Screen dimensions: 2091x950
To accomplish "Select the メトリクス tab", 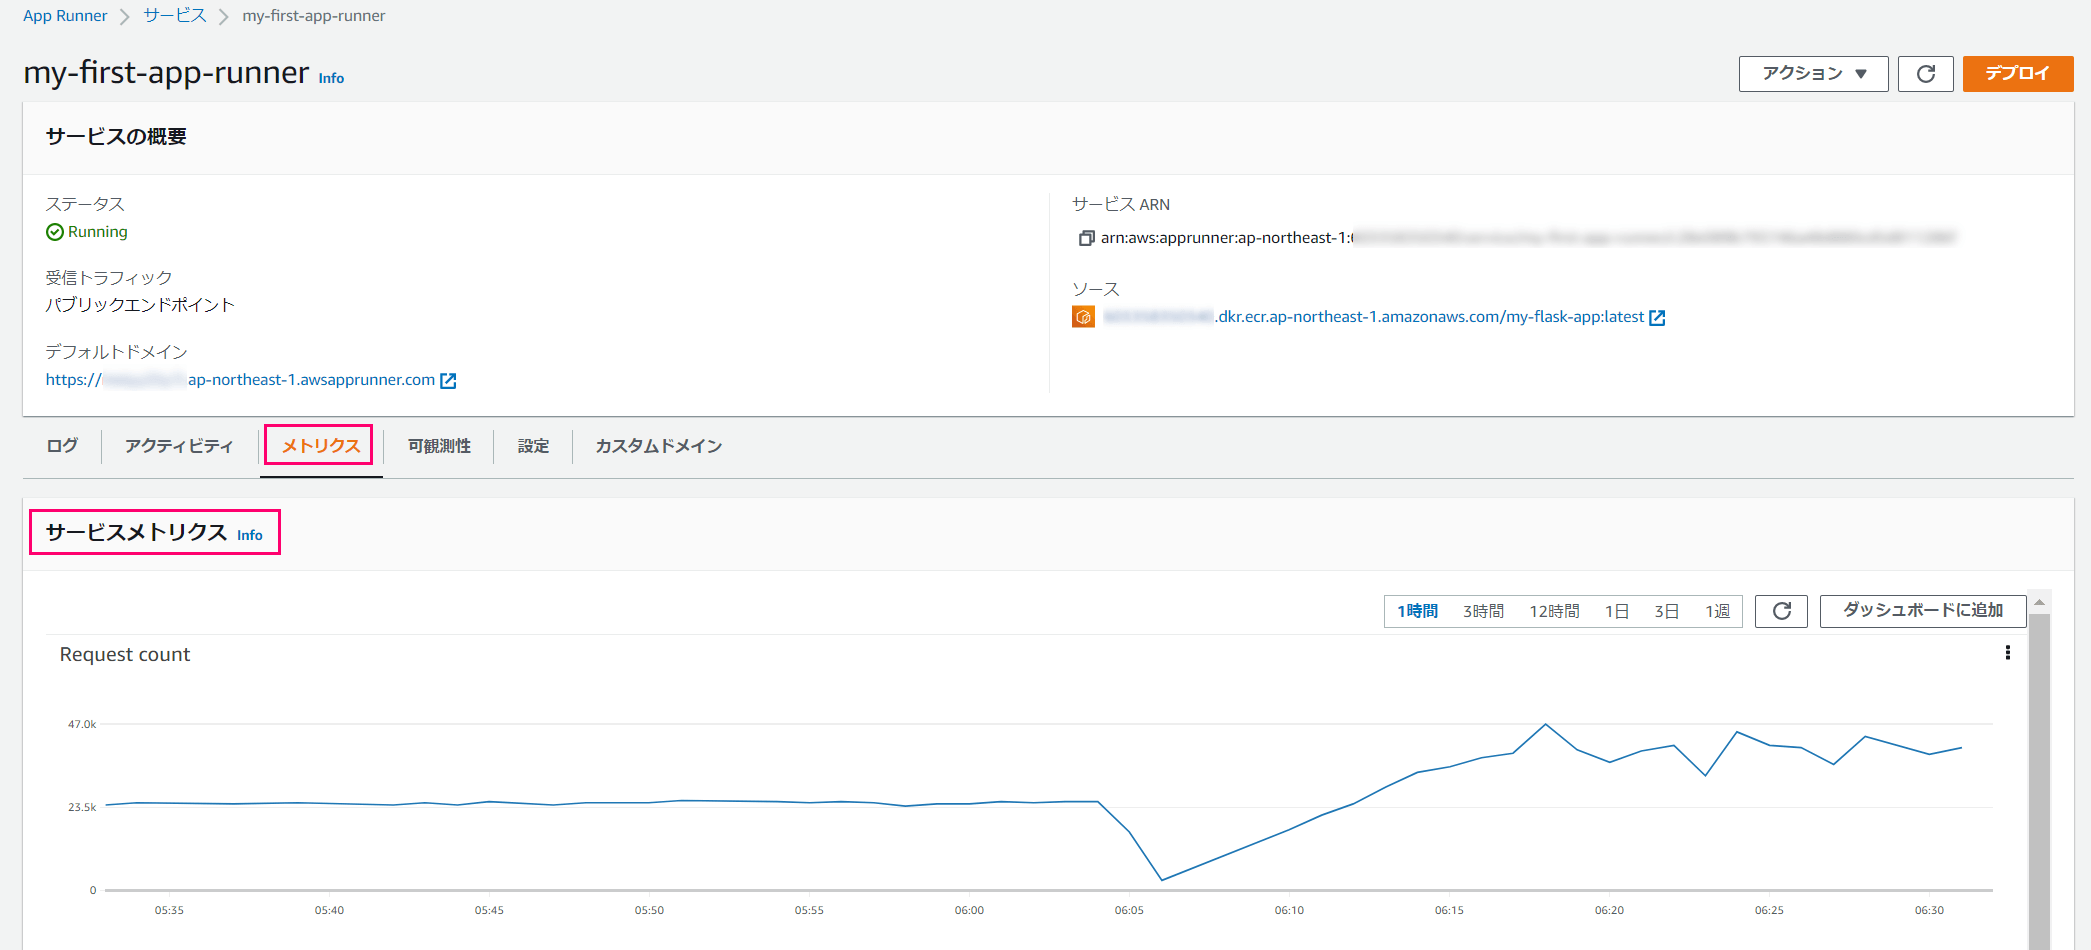I will click(320, 446).
